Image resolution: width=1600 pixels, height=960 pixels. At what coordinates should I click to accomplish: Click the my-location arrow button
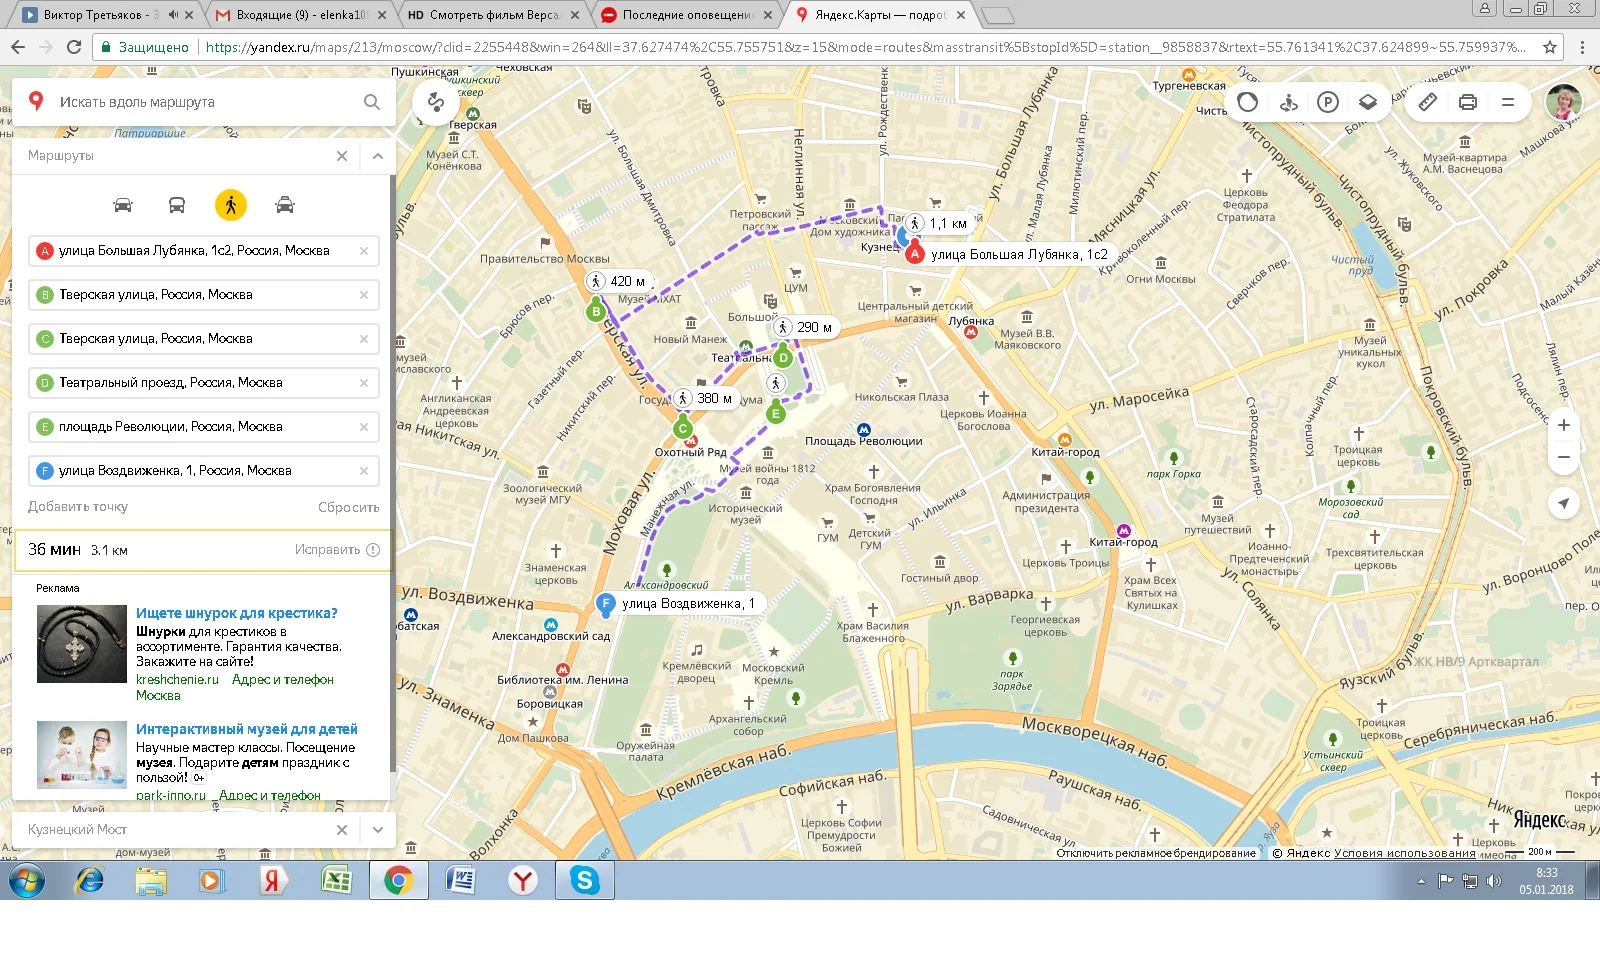1564,503
